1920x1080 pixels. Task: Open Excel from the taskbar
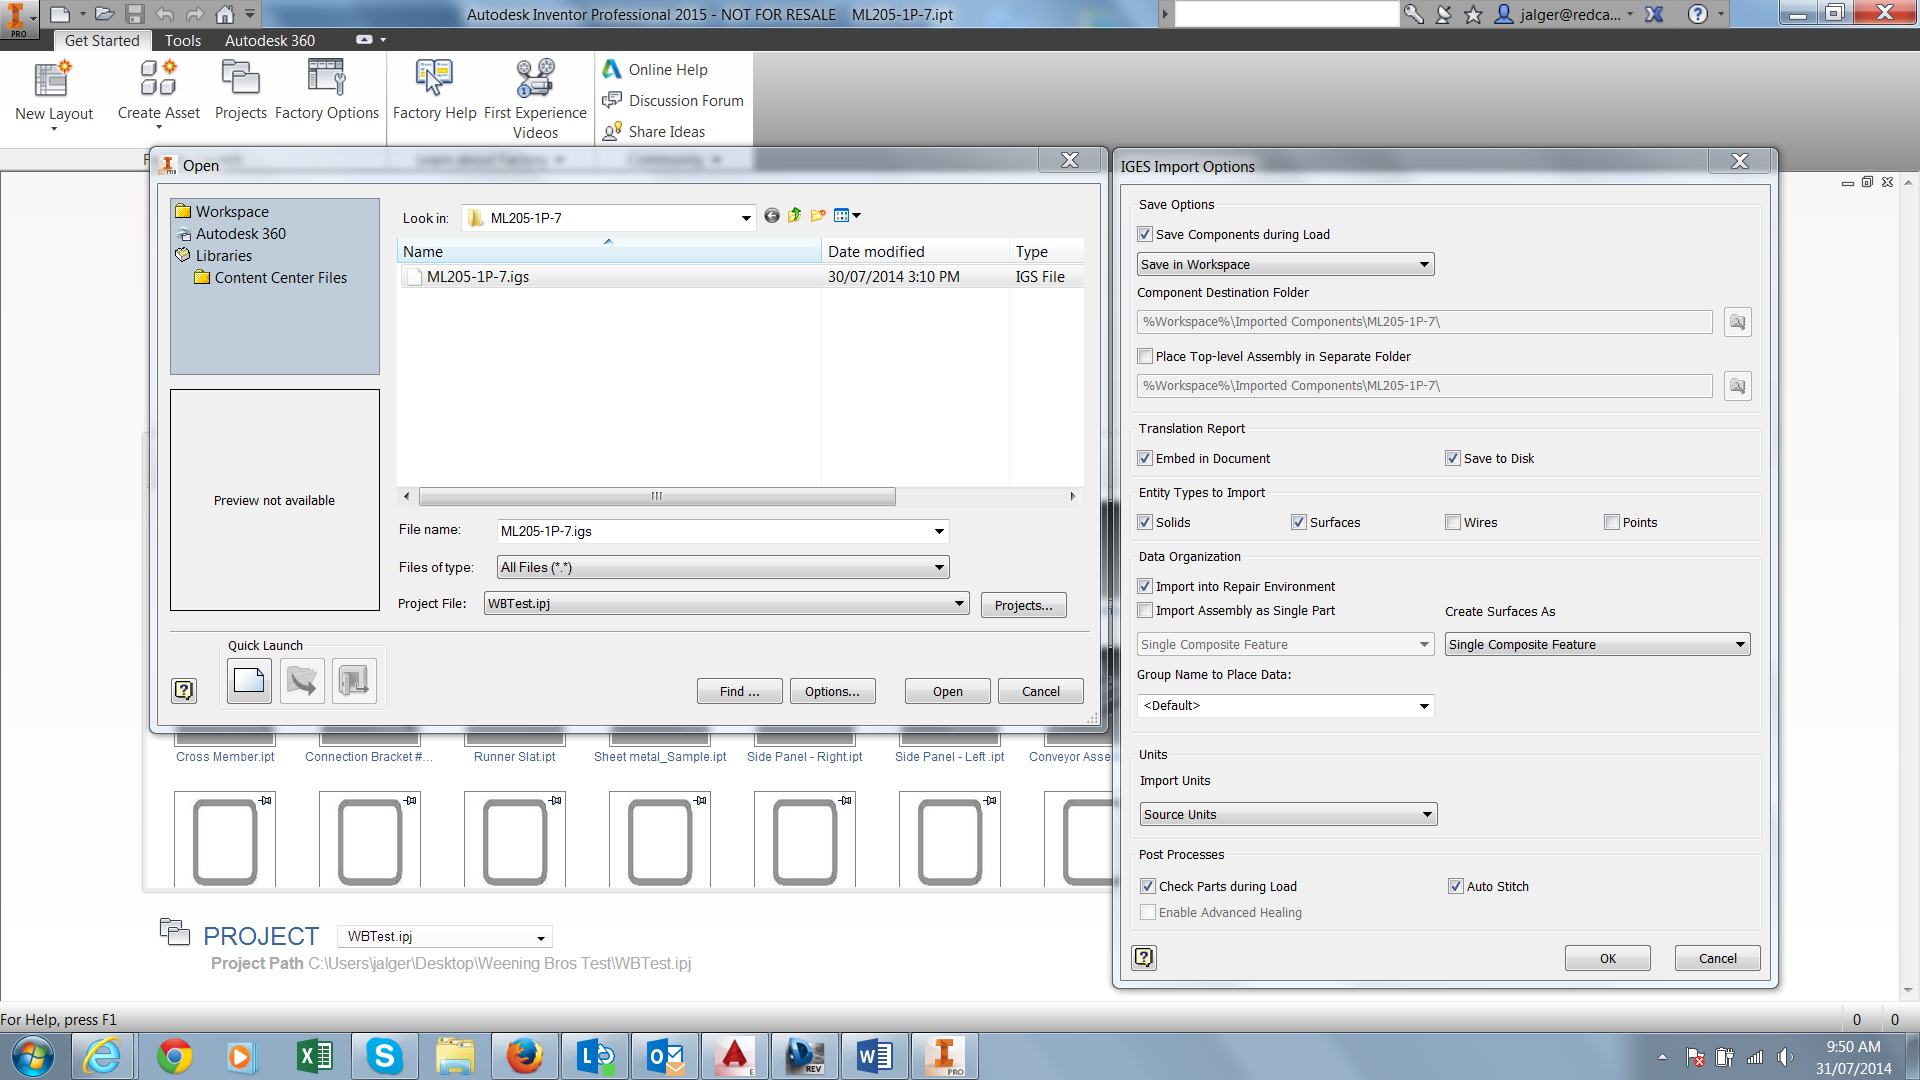pos(314,1056)
